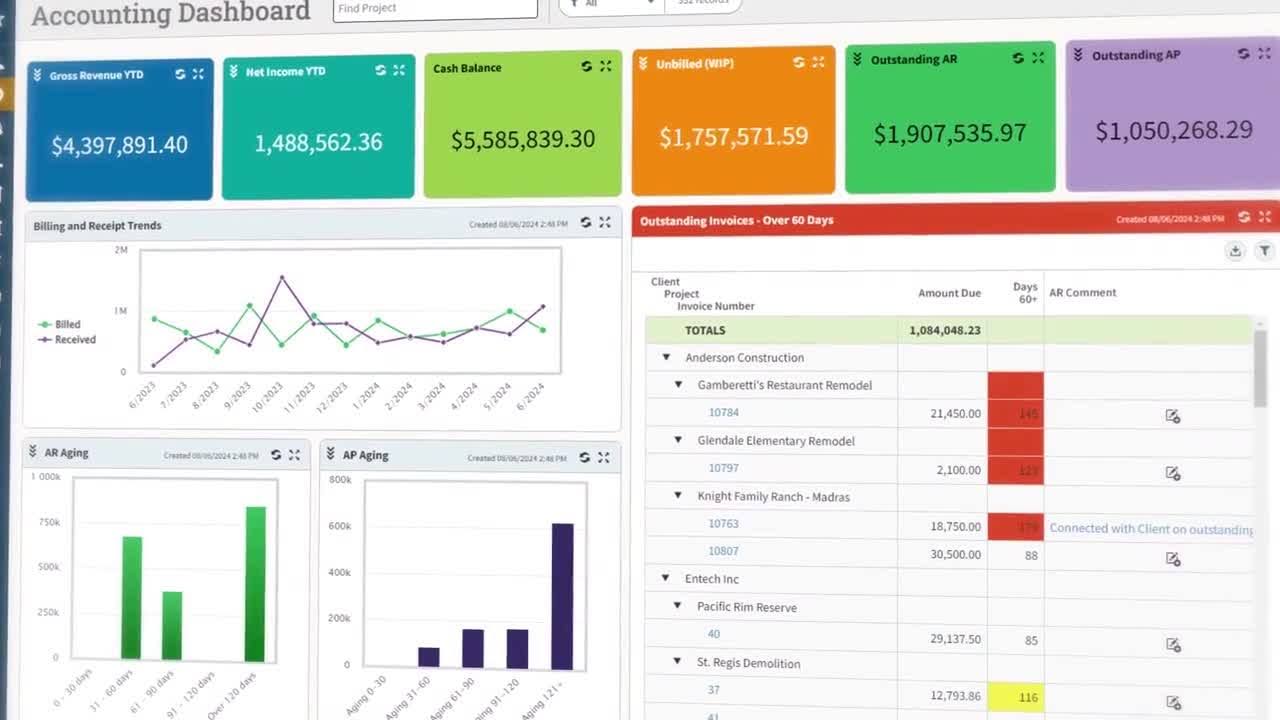Viewport: 1280px width, 720px height.
Task: Edit AR comment for invoice 10784
Action: coord(1173,416)
